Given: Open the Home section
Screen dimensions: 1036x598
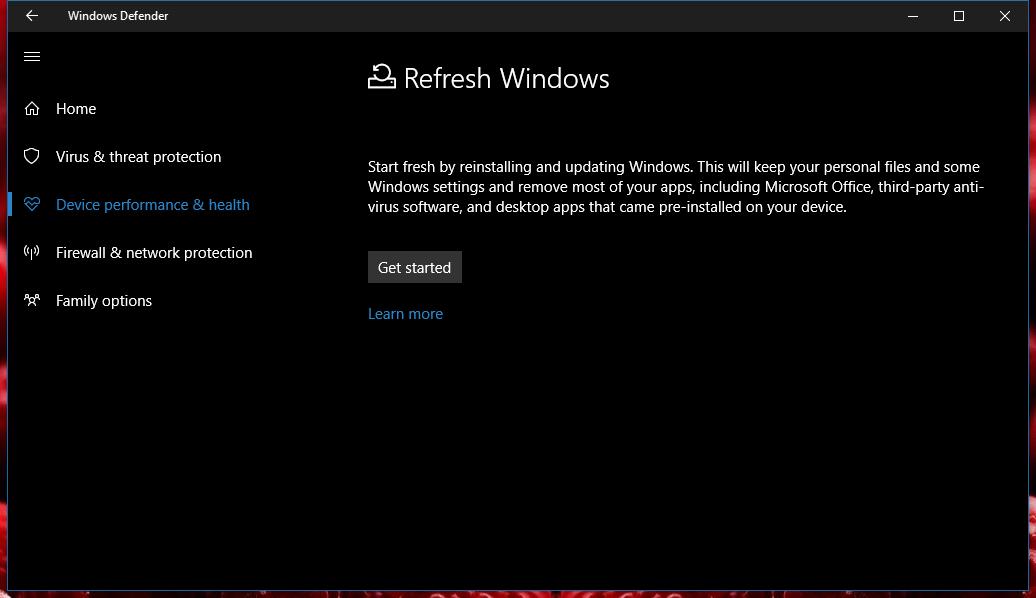Looking at the screenshot, I should (76, 108).
